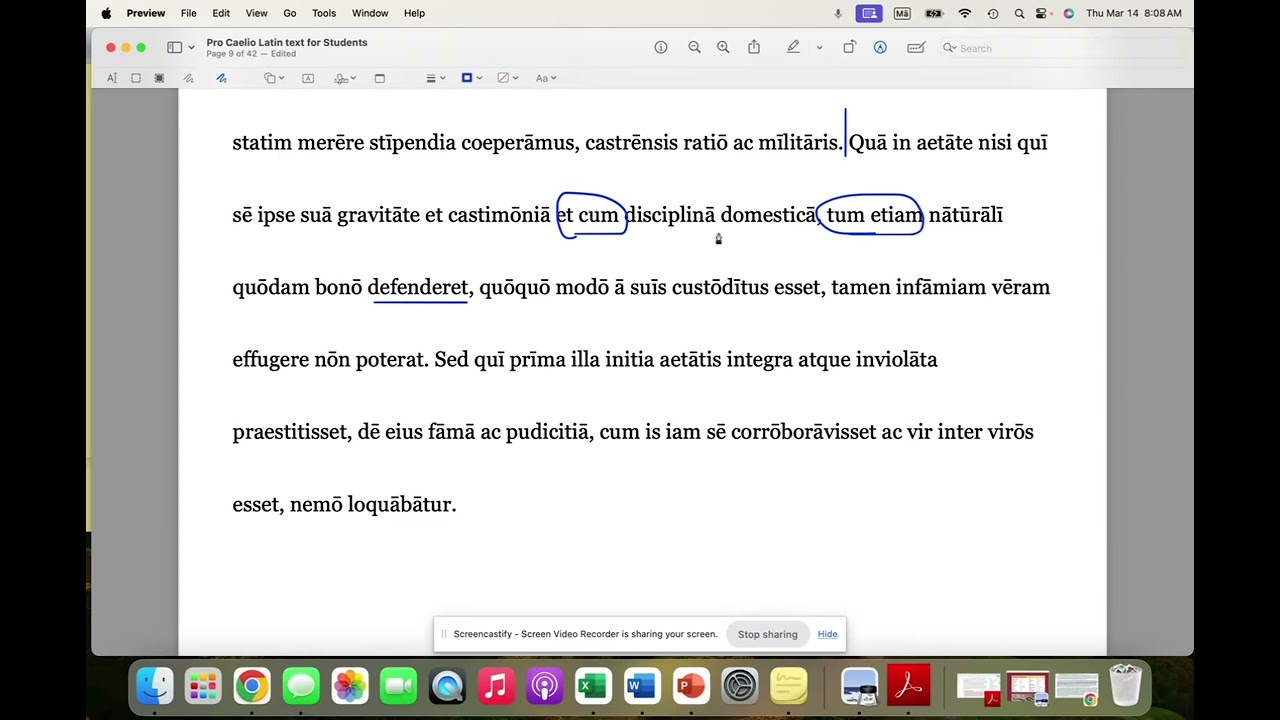The height and width of the screenshot is (720, 1280).
Task: Open Stickies from the Dock
Action: click(789, 686)
